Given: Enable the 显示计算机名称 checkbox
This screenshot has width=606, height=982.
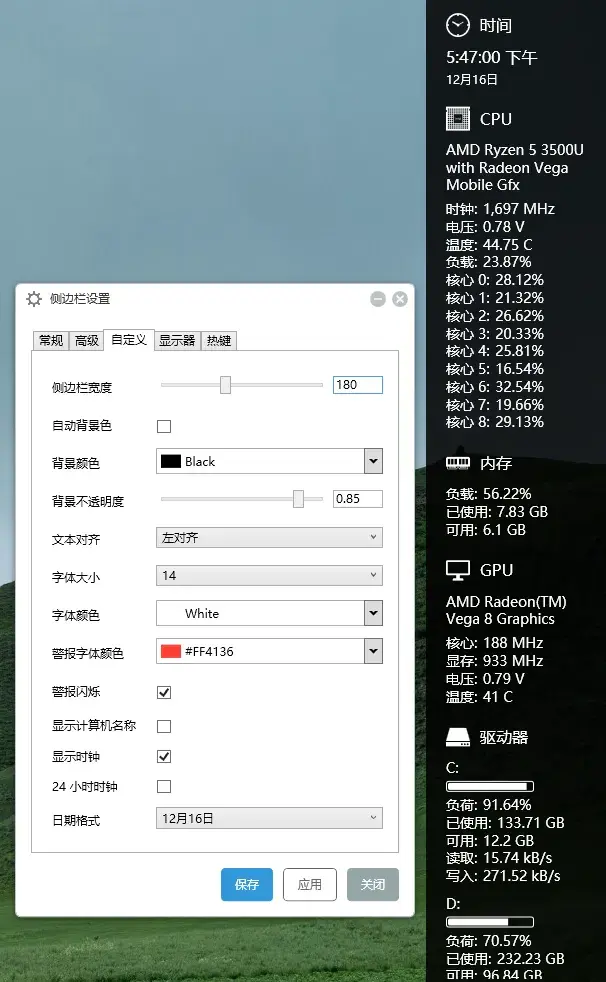Looking at the screenshot, I should coord(164,726).
